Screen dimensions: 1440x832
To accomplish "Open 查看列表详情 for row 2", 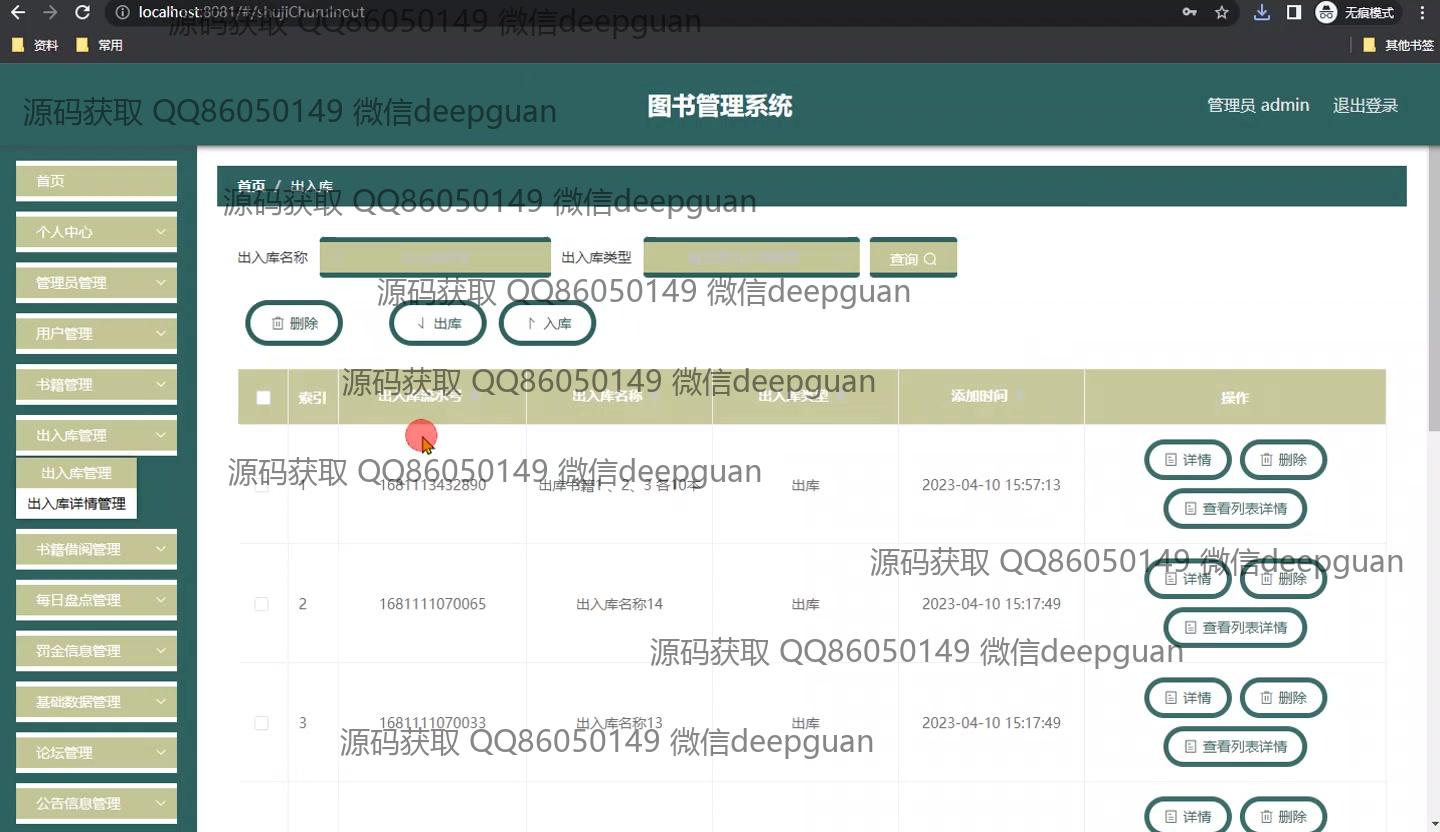I will (1235, 628).
